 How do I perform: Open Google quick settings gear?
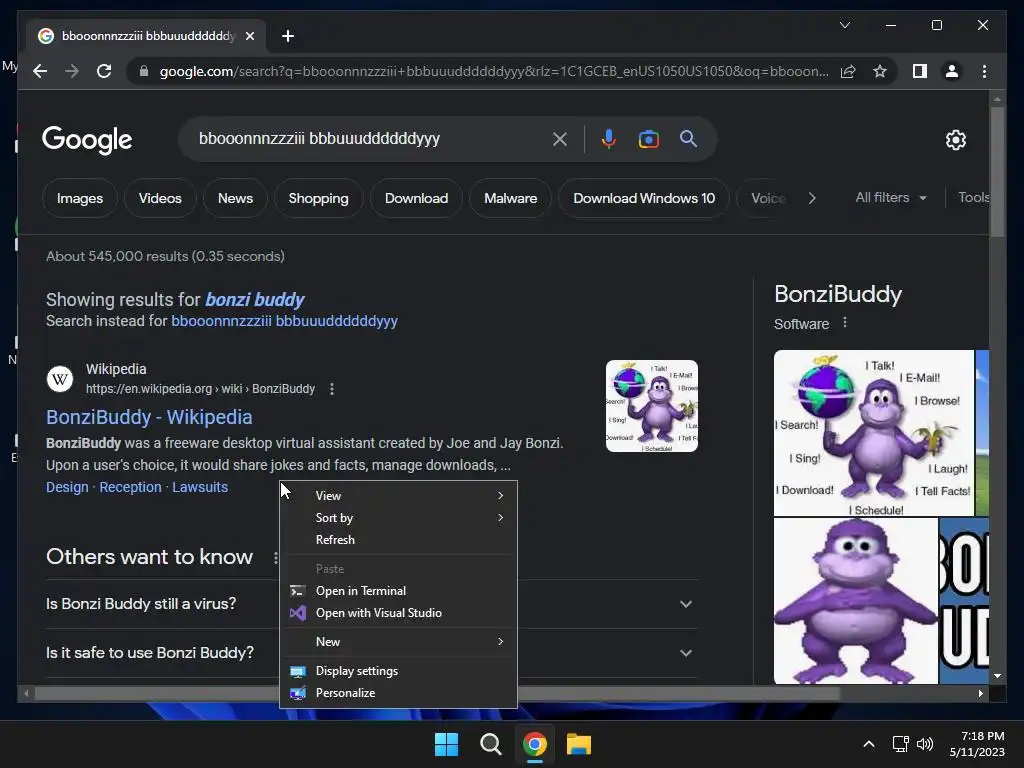point(955,140)
